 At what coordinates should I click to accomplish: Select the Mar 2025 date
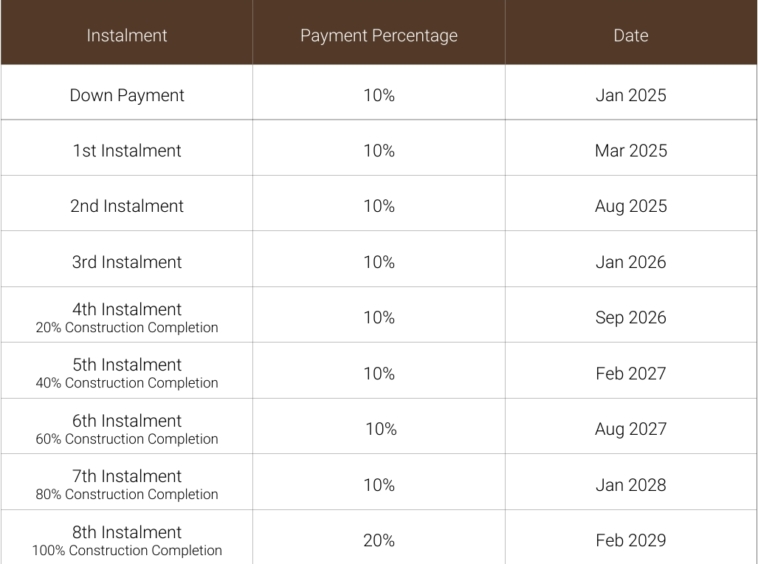tap(630, 151)
